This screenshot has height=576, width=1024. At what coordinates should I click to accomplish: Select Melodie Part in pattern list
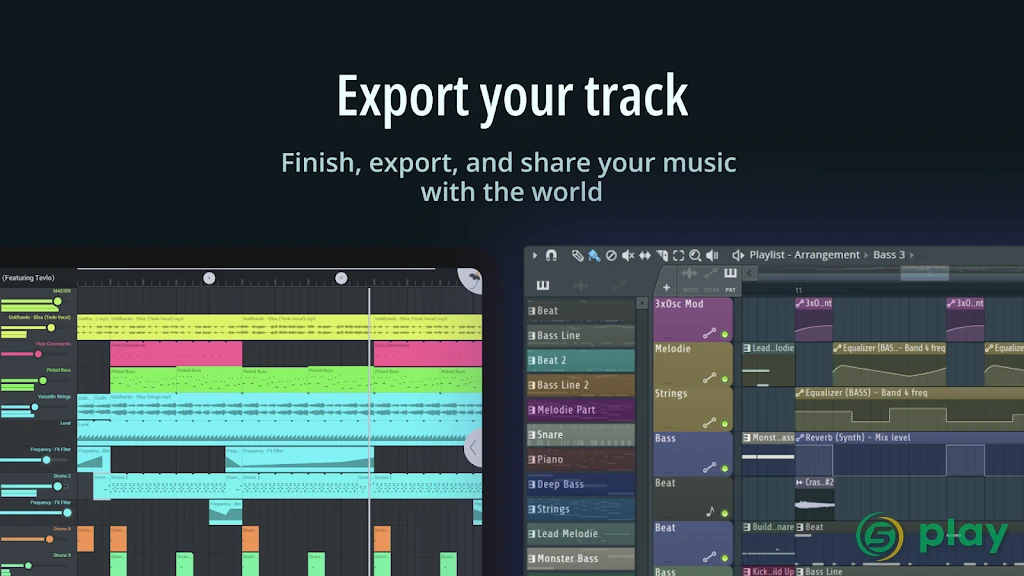click(x=581, y=410)
